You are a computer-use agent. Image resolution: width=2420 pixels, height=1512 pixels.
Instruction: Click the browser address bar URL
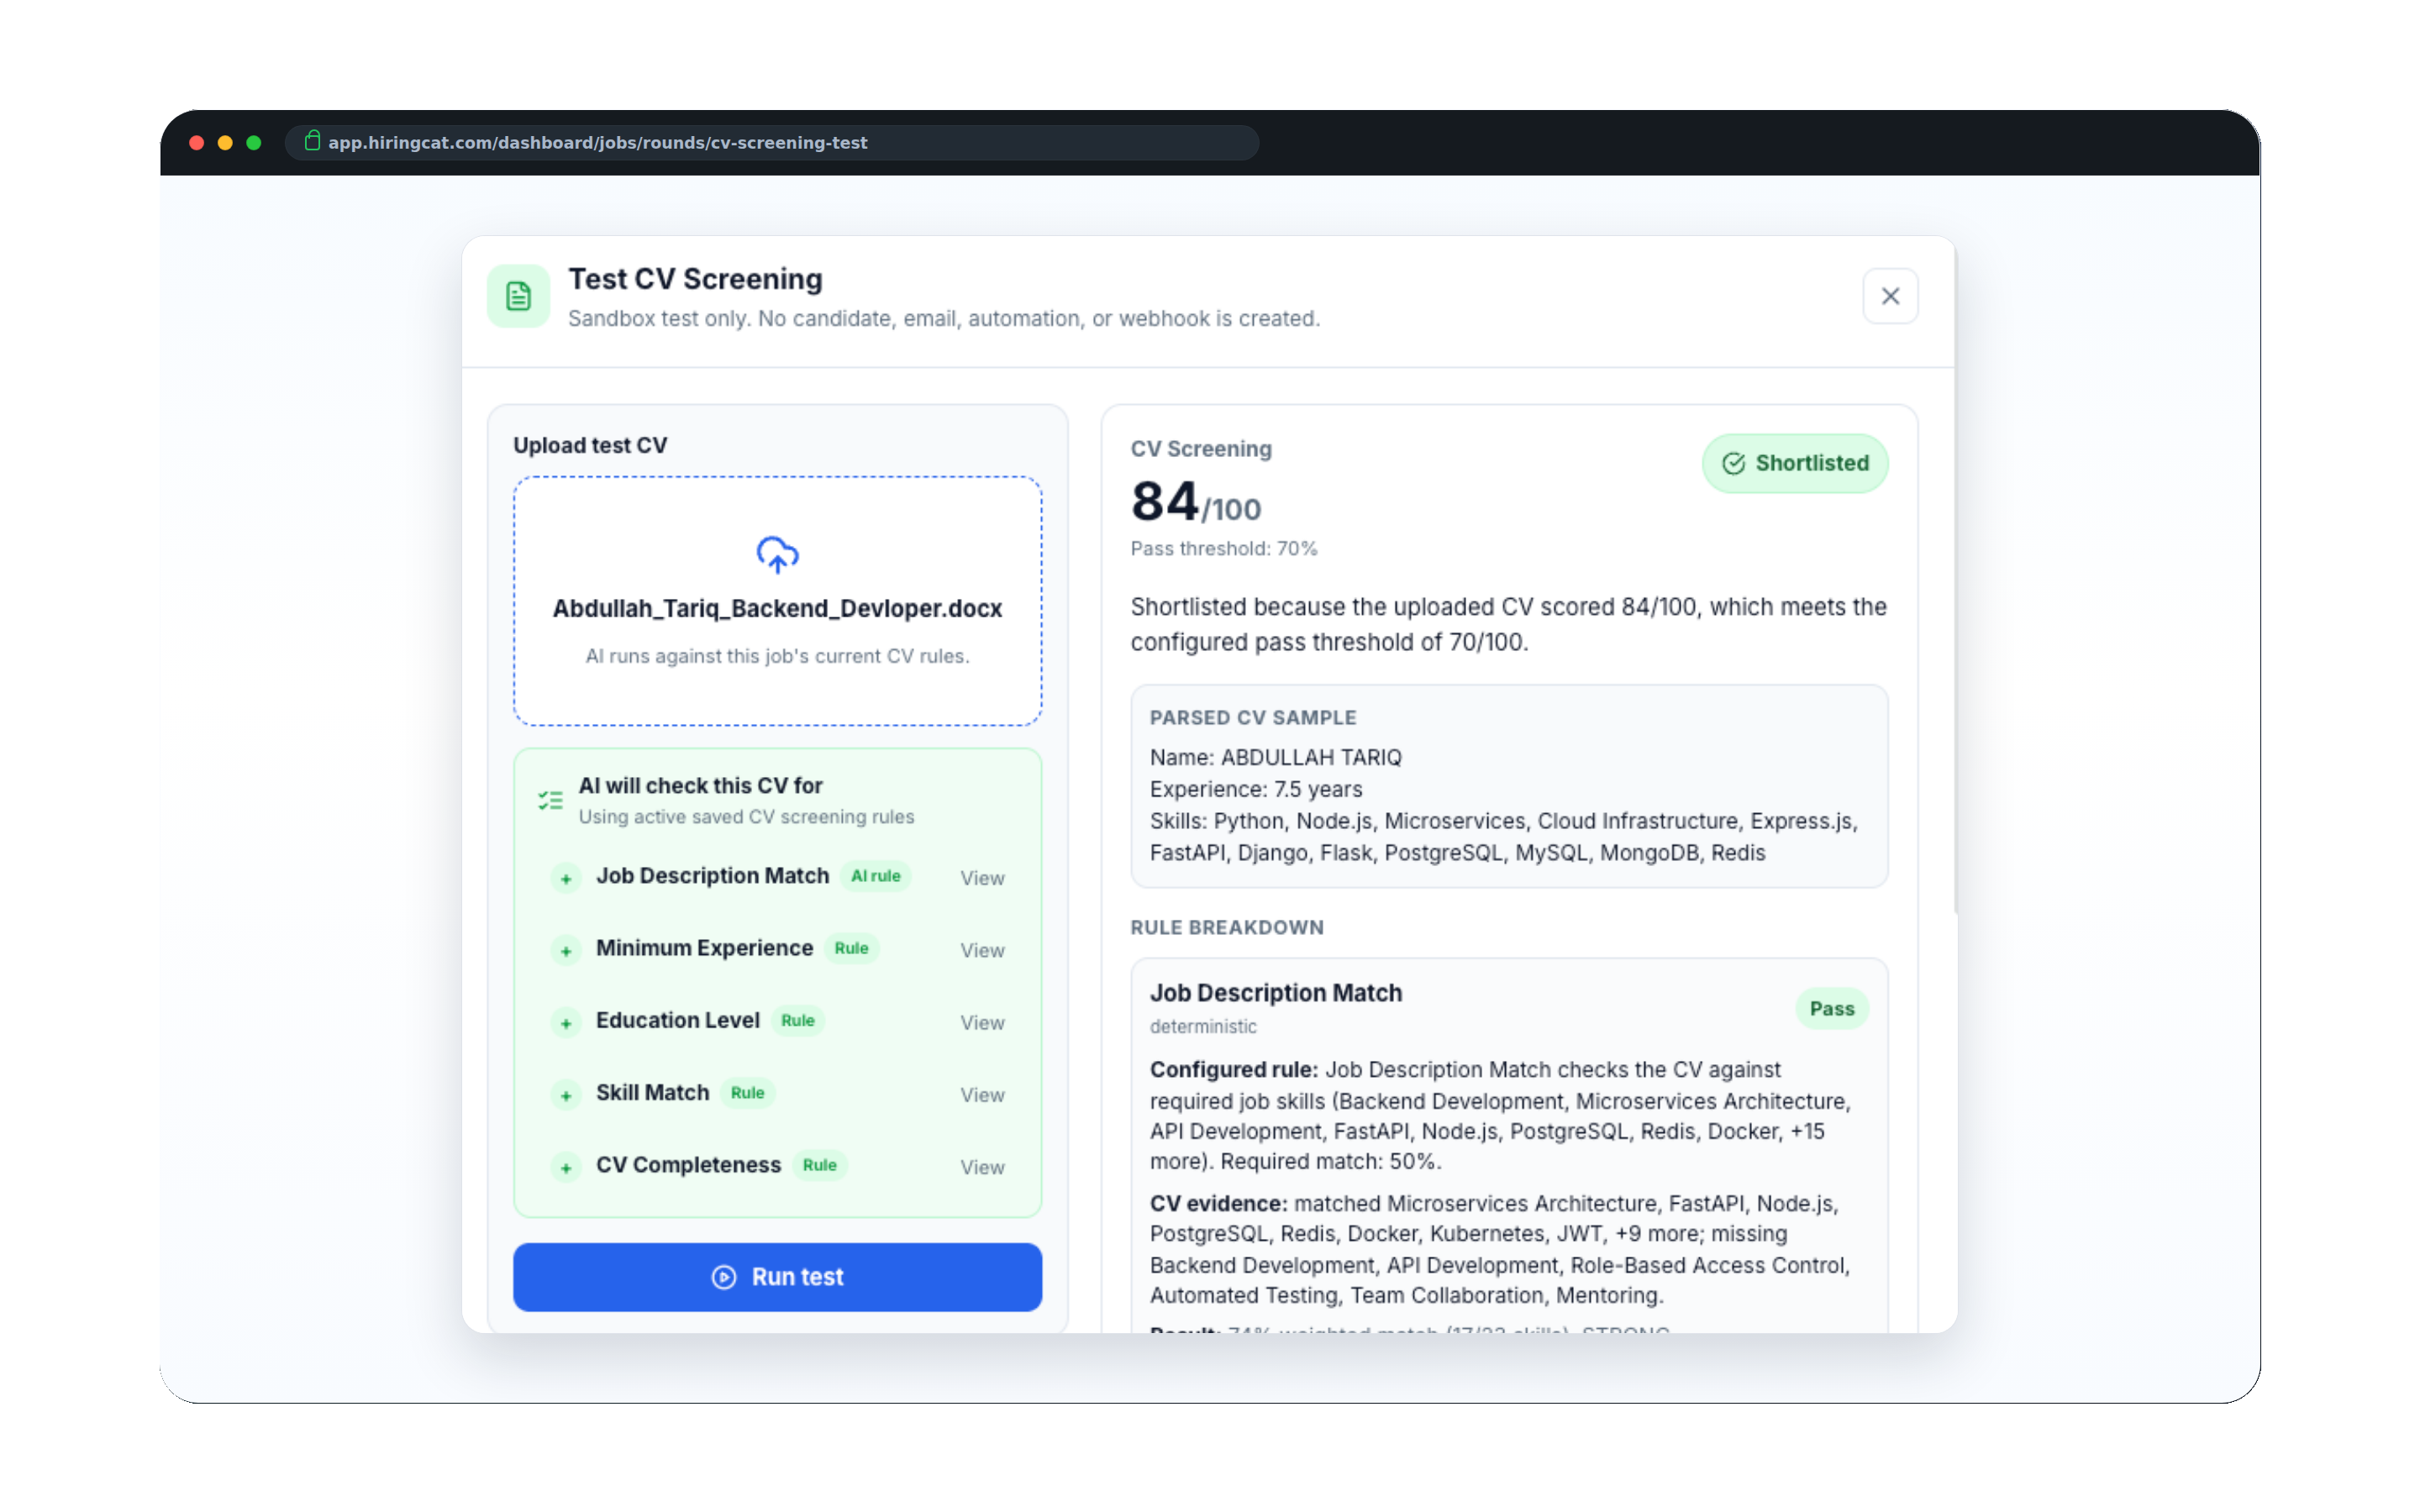point(598,143)
